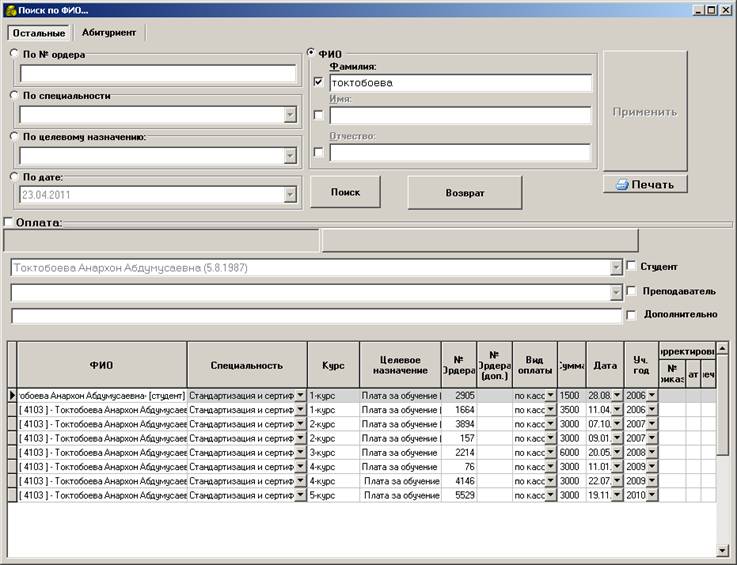
Task: Click the order number input field
Action: coord(158,73)
